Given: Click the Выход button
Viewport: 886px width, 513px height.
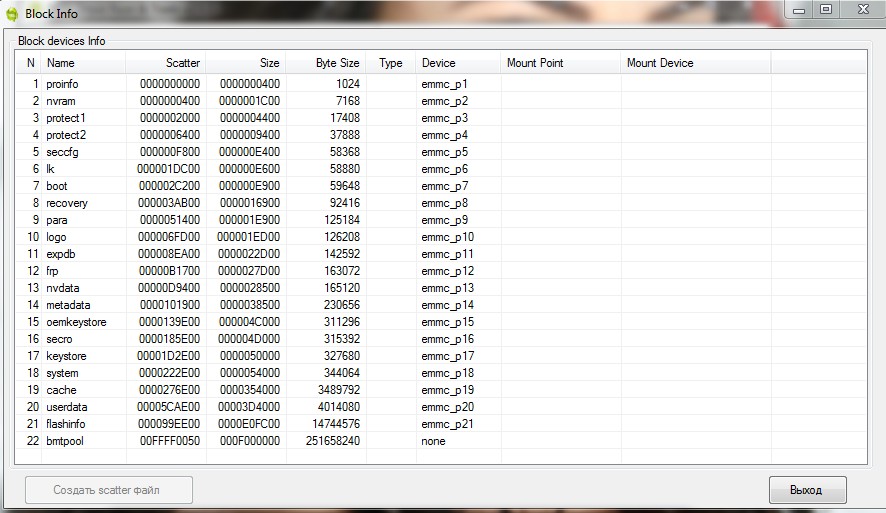Looking at the screenshot, I should click(x=807, y=490).
